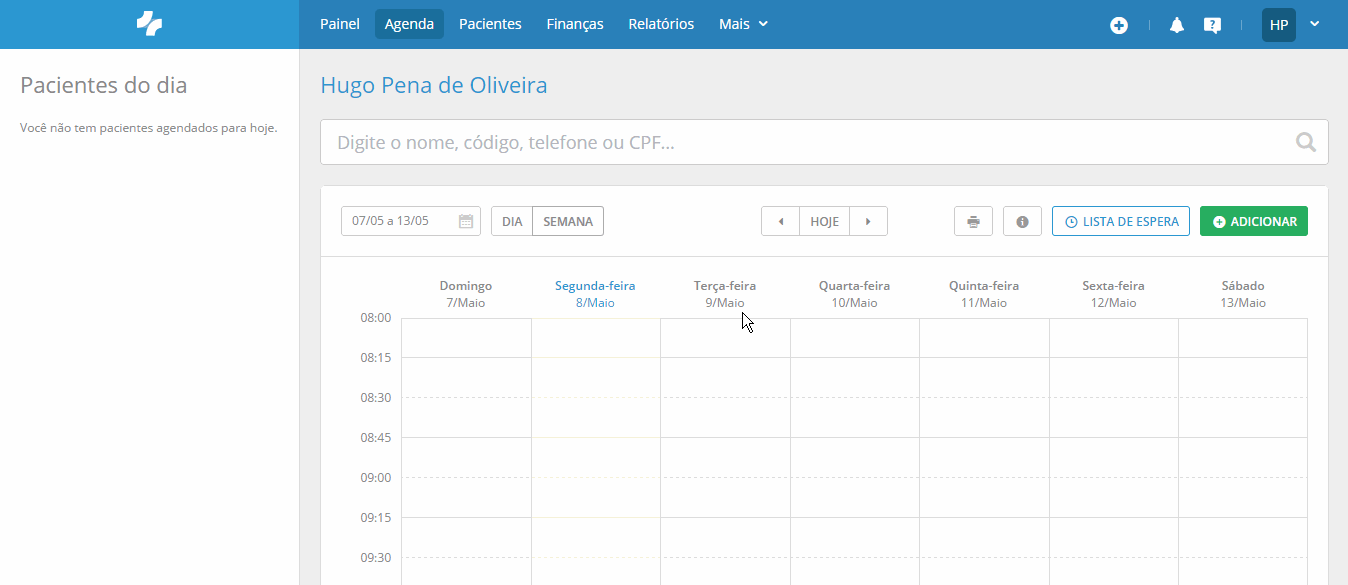Click the app logo in the sidebar header
This screenshot has height=585, width=1348.
[148, 23]
